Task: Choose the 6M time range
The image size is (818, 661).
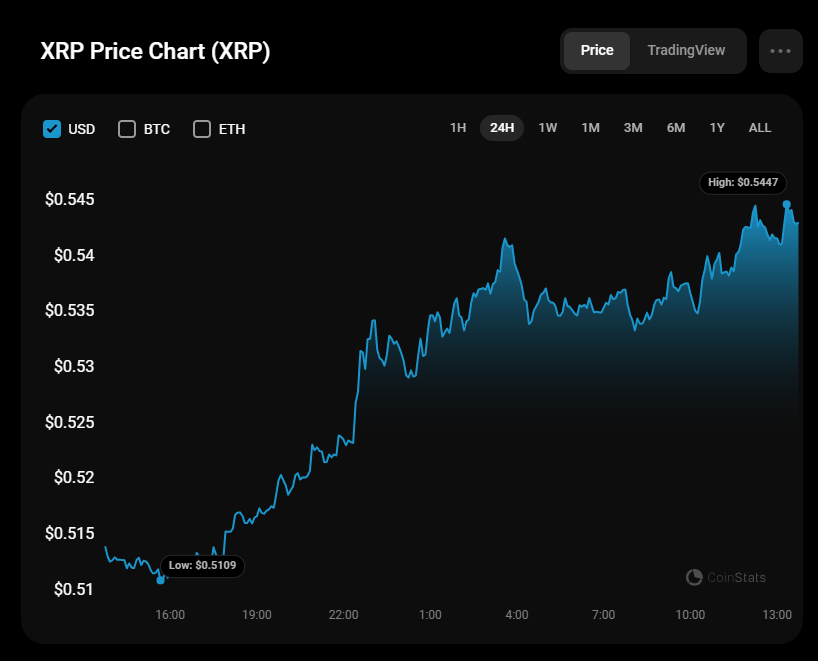Action: point(676,128)
